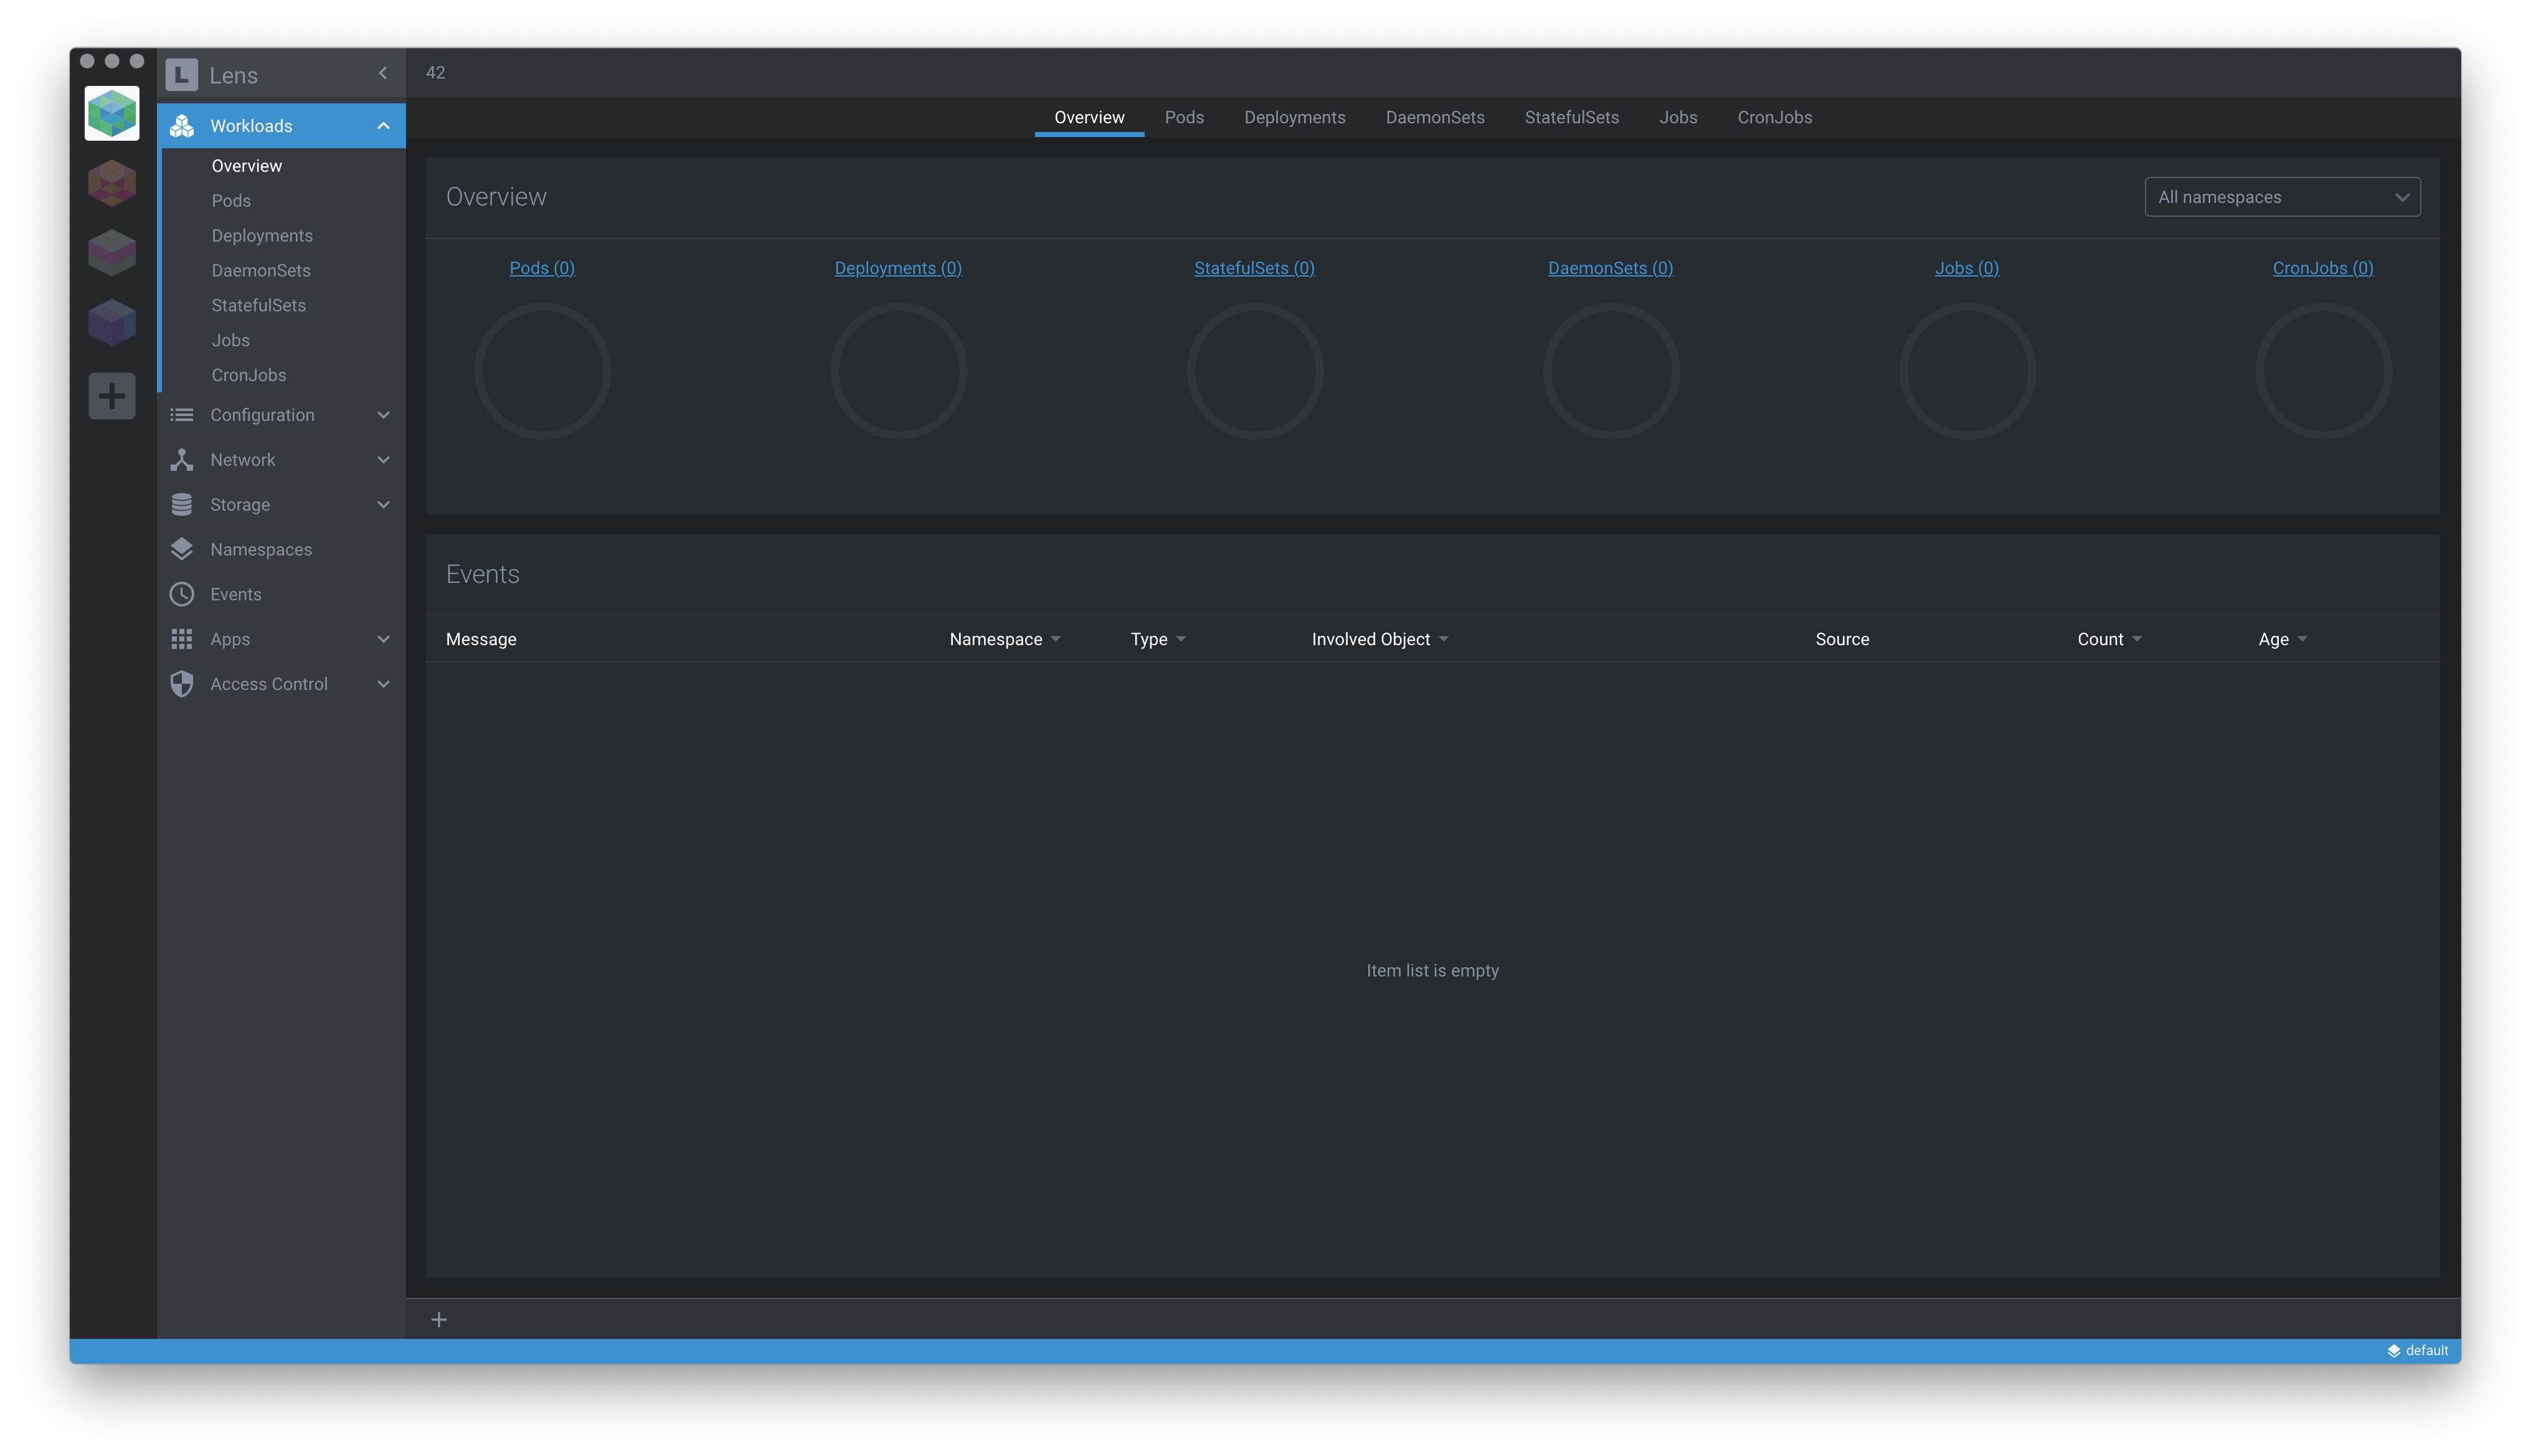Switch to the StatefulSets top tab

click(x=1571, y=117)
